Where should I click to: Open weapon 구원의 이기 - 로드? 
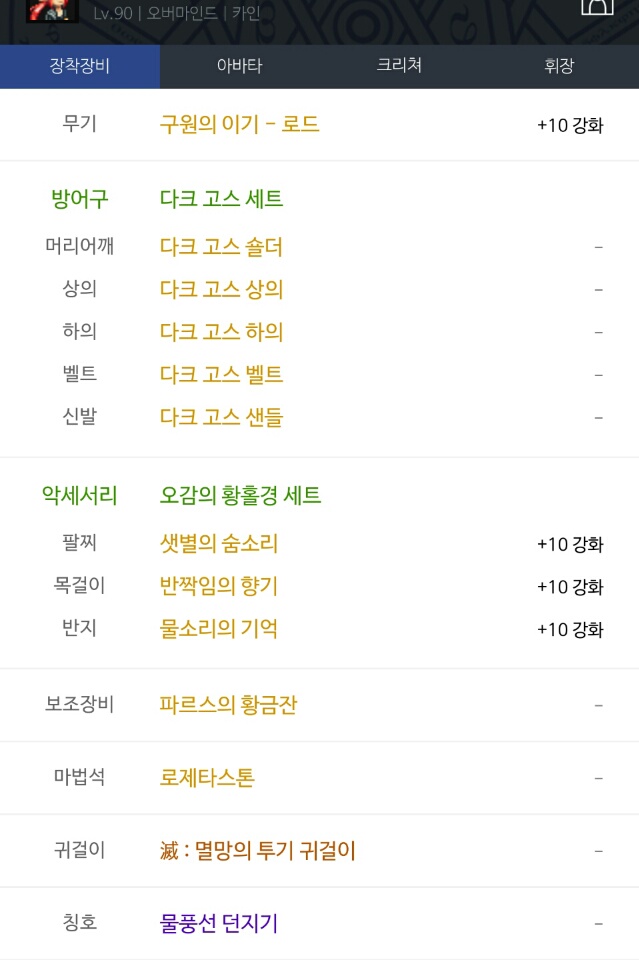coord(239,124)
